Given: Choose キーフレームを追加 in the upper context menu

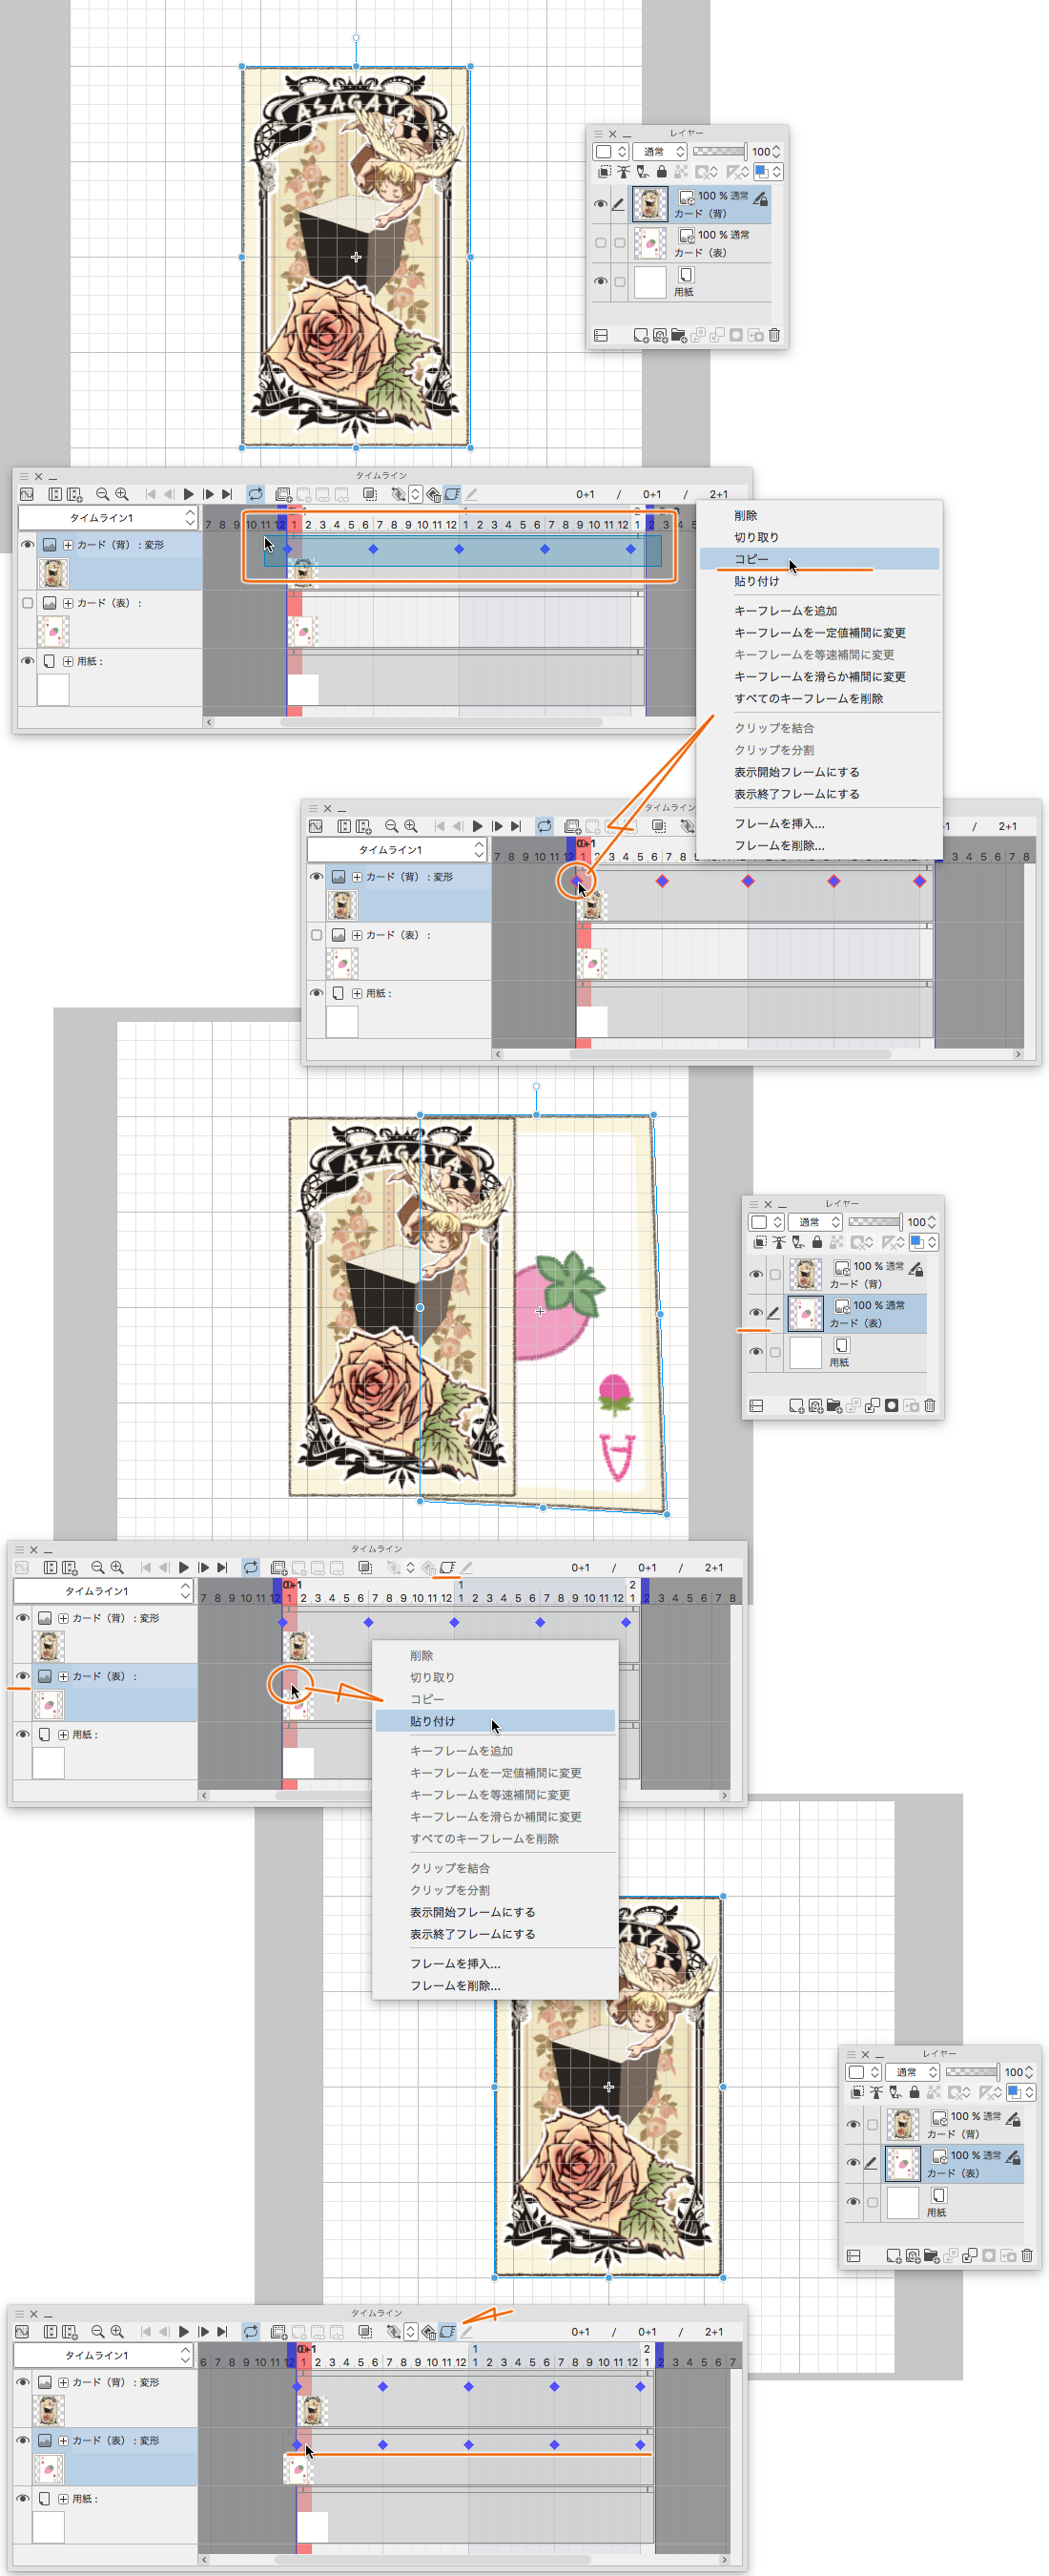Looking at the screenshot, I should click(x=785, y=611).
